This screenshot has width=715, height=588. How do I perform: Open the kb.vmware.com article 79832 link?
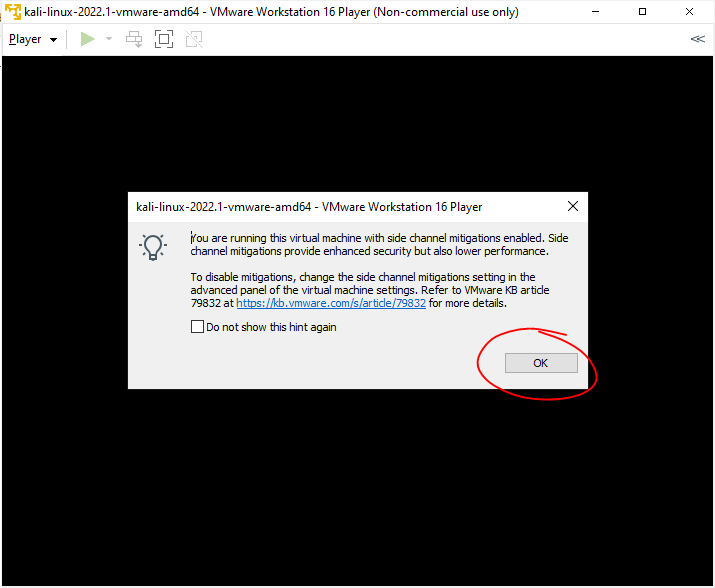pyautogui.click(x=331, y=303)
